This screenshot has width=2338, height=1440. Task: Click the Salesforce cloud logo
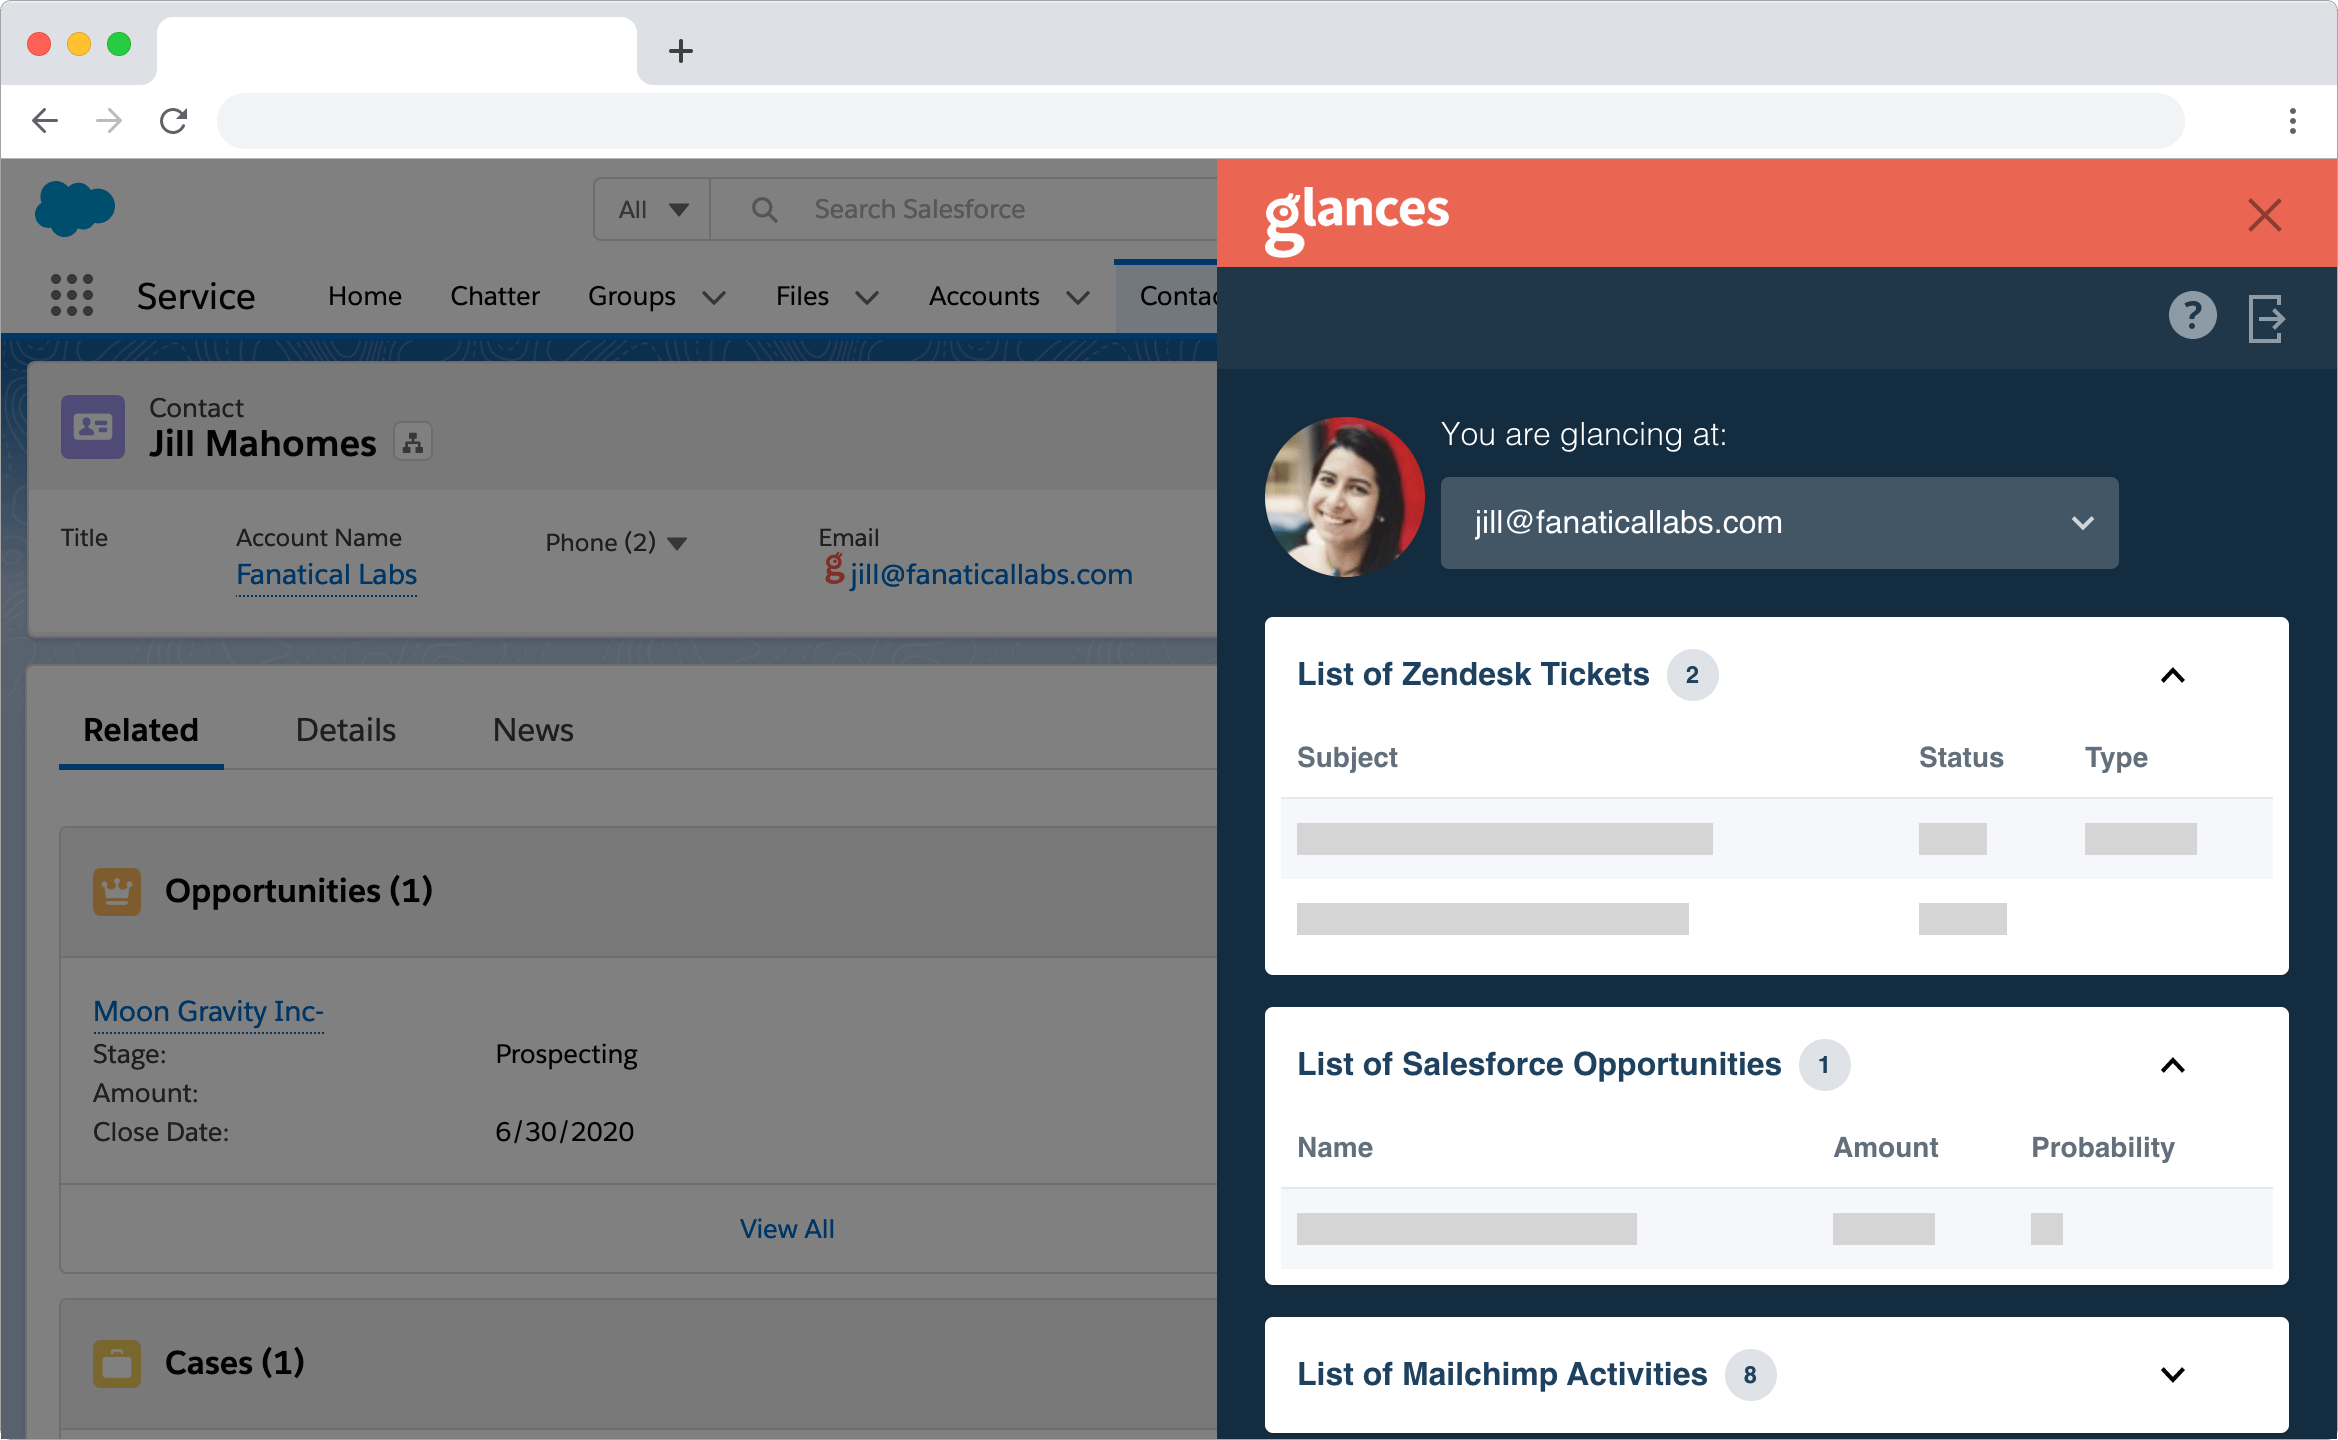(x=75, y=208)
